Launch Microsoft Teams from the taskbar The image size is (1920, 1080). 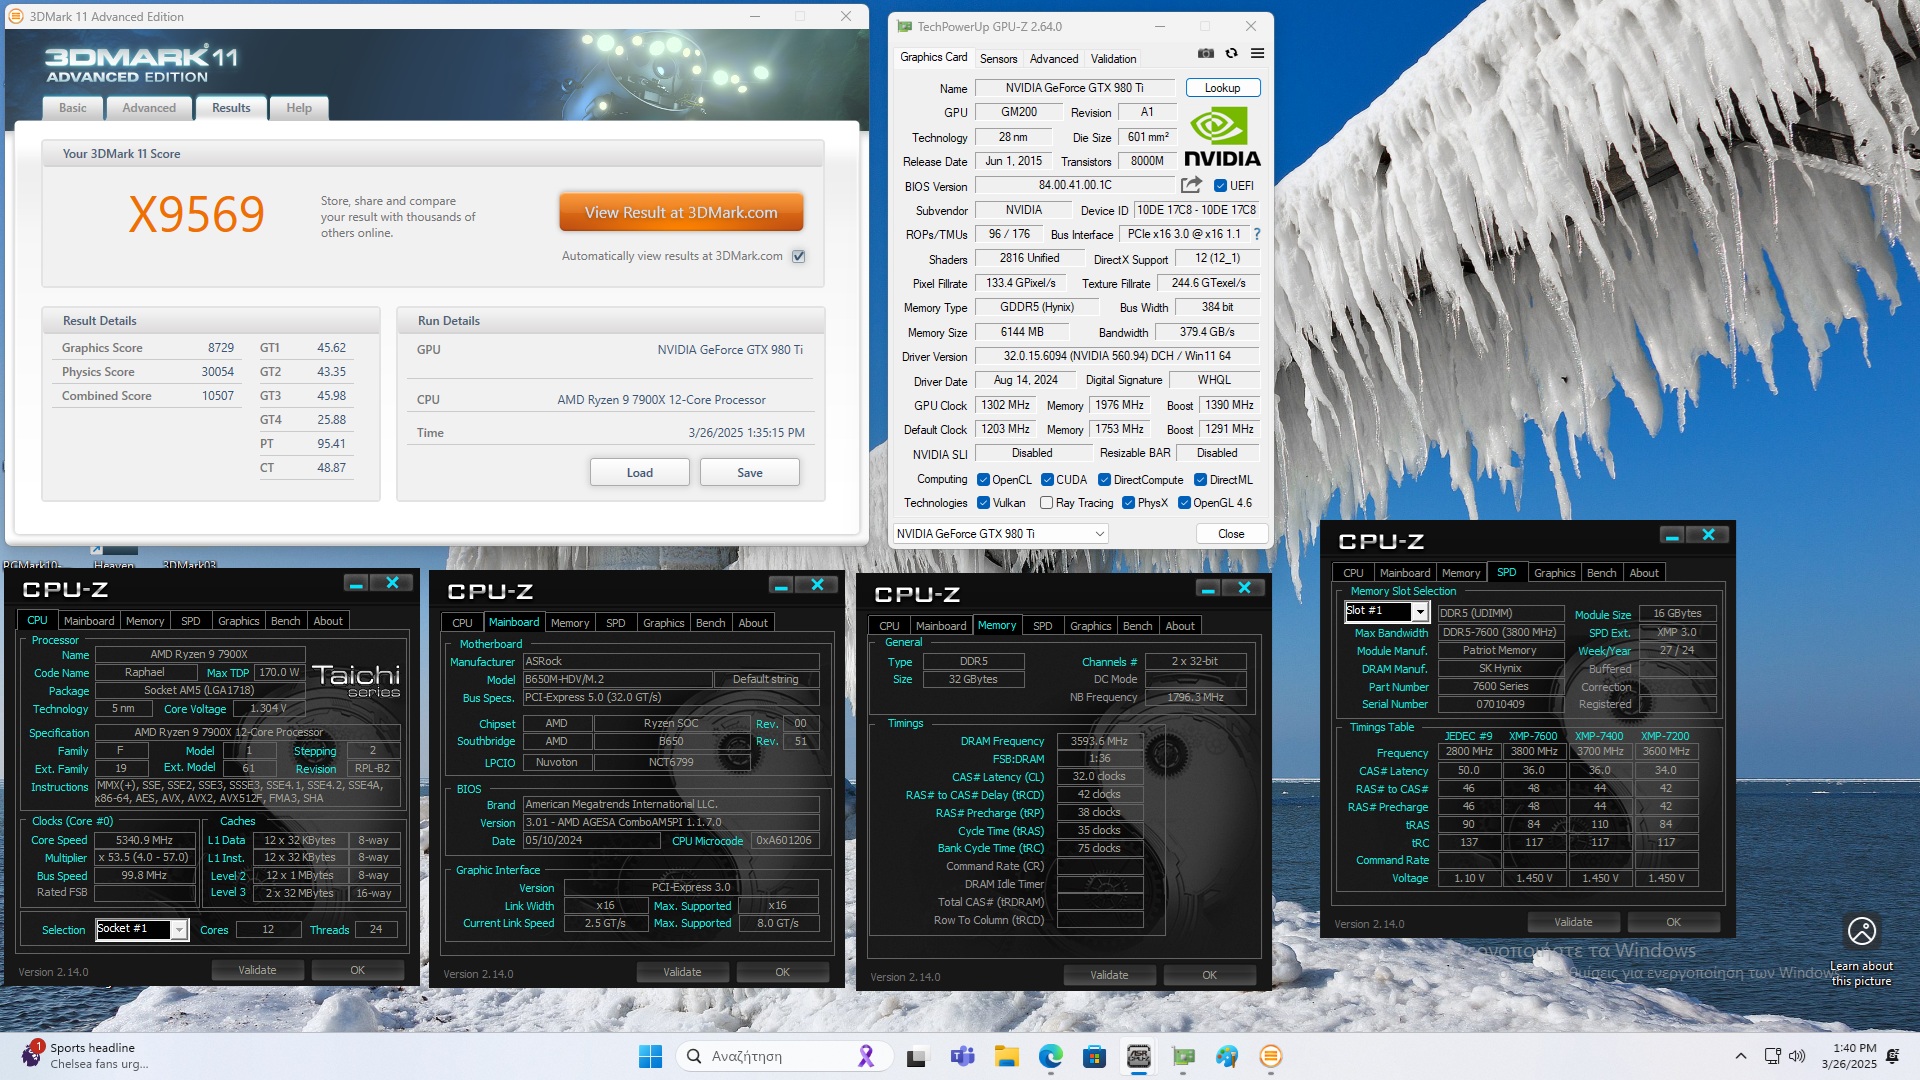click(962, 1056)
